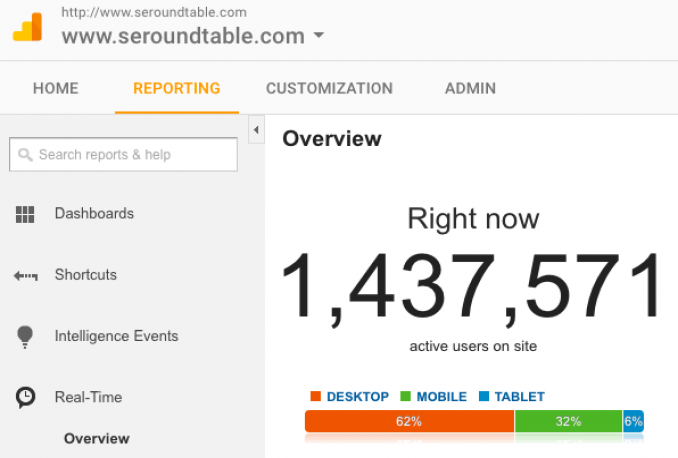Click the Real-Time clock icon

click(x=25, y=398)
